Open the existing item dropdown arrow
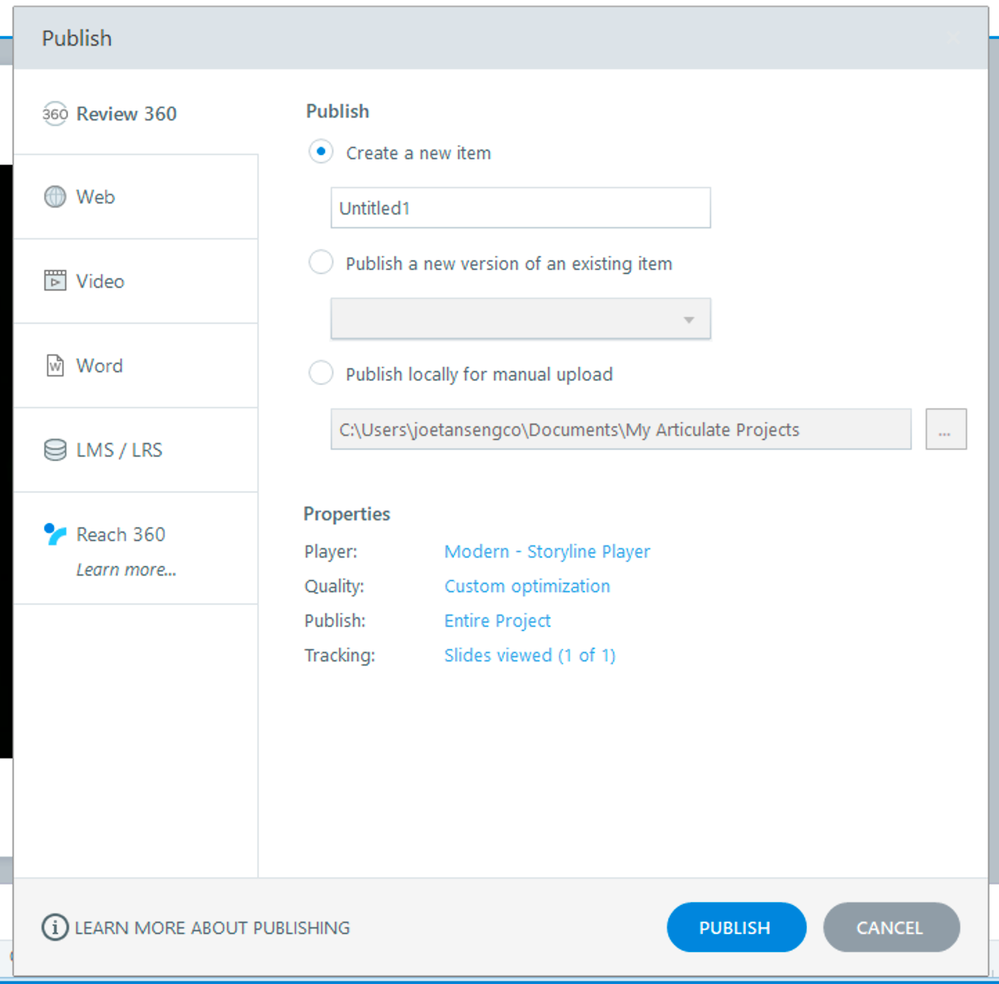 [689, 320]
